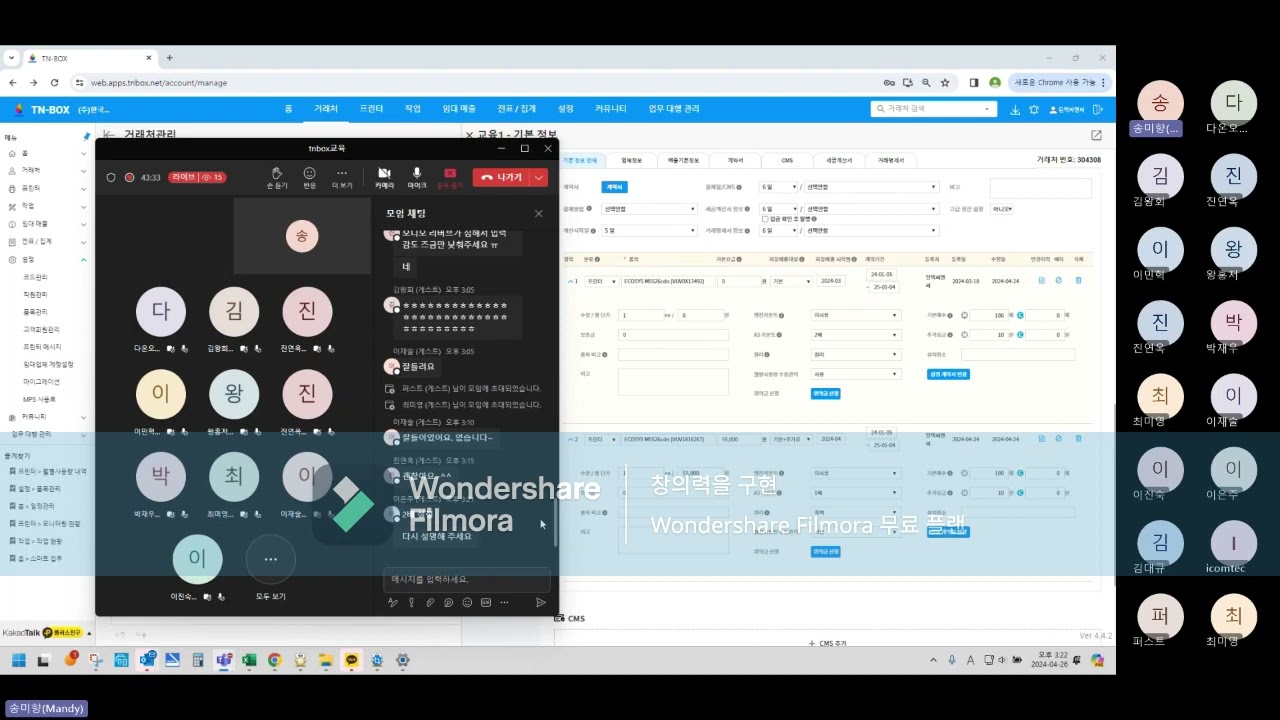Open Windows Start menu

19,660
